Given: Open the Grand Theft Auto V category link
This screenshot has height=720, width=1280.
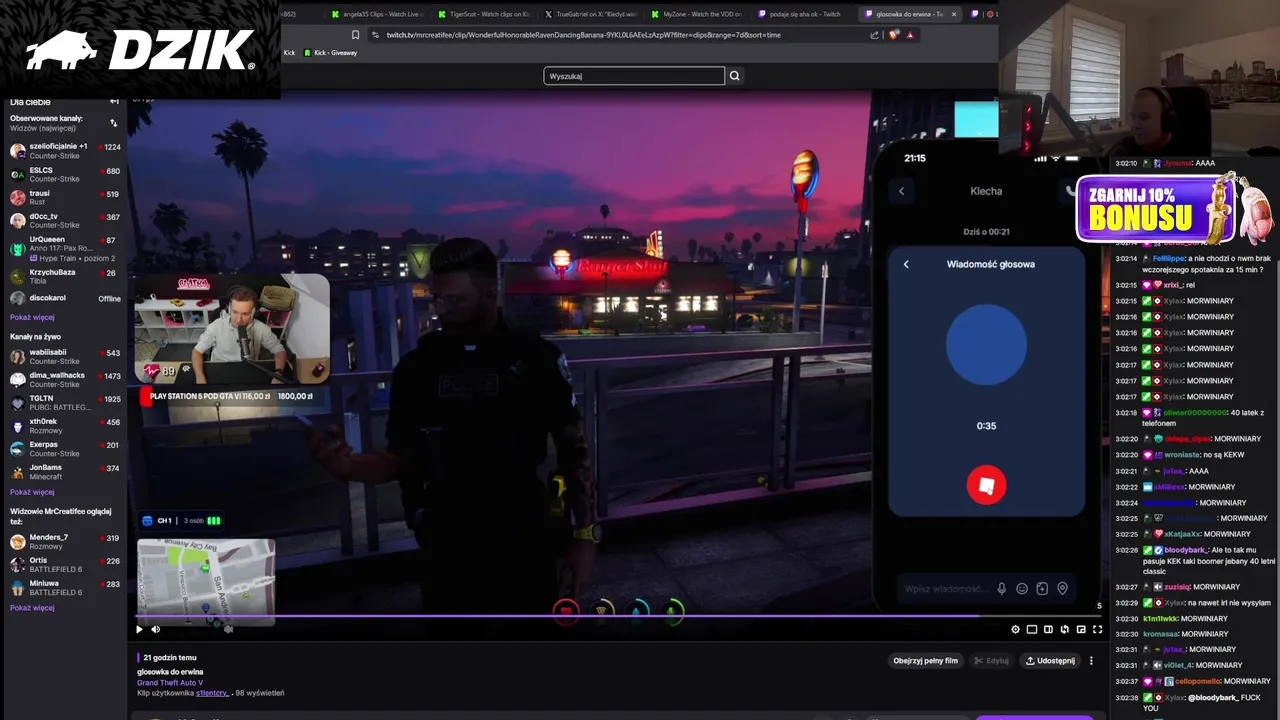Looking at the screenshot, I should click(x=170, y=682).
